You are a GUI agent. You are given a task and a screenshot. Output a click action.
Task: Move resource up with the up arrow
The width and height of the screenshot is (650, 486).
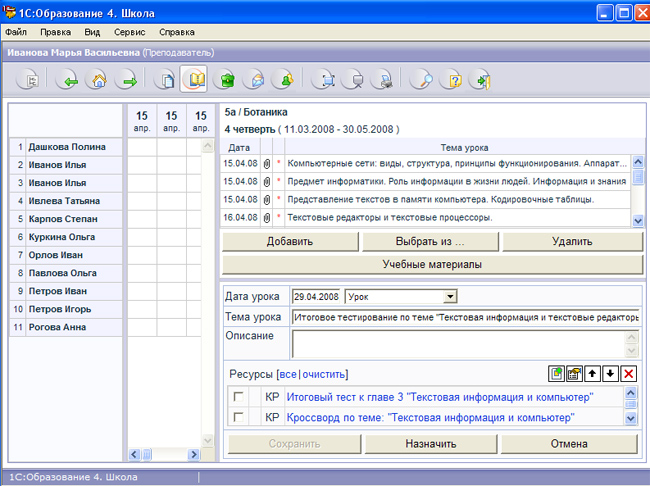click(592, 374)
